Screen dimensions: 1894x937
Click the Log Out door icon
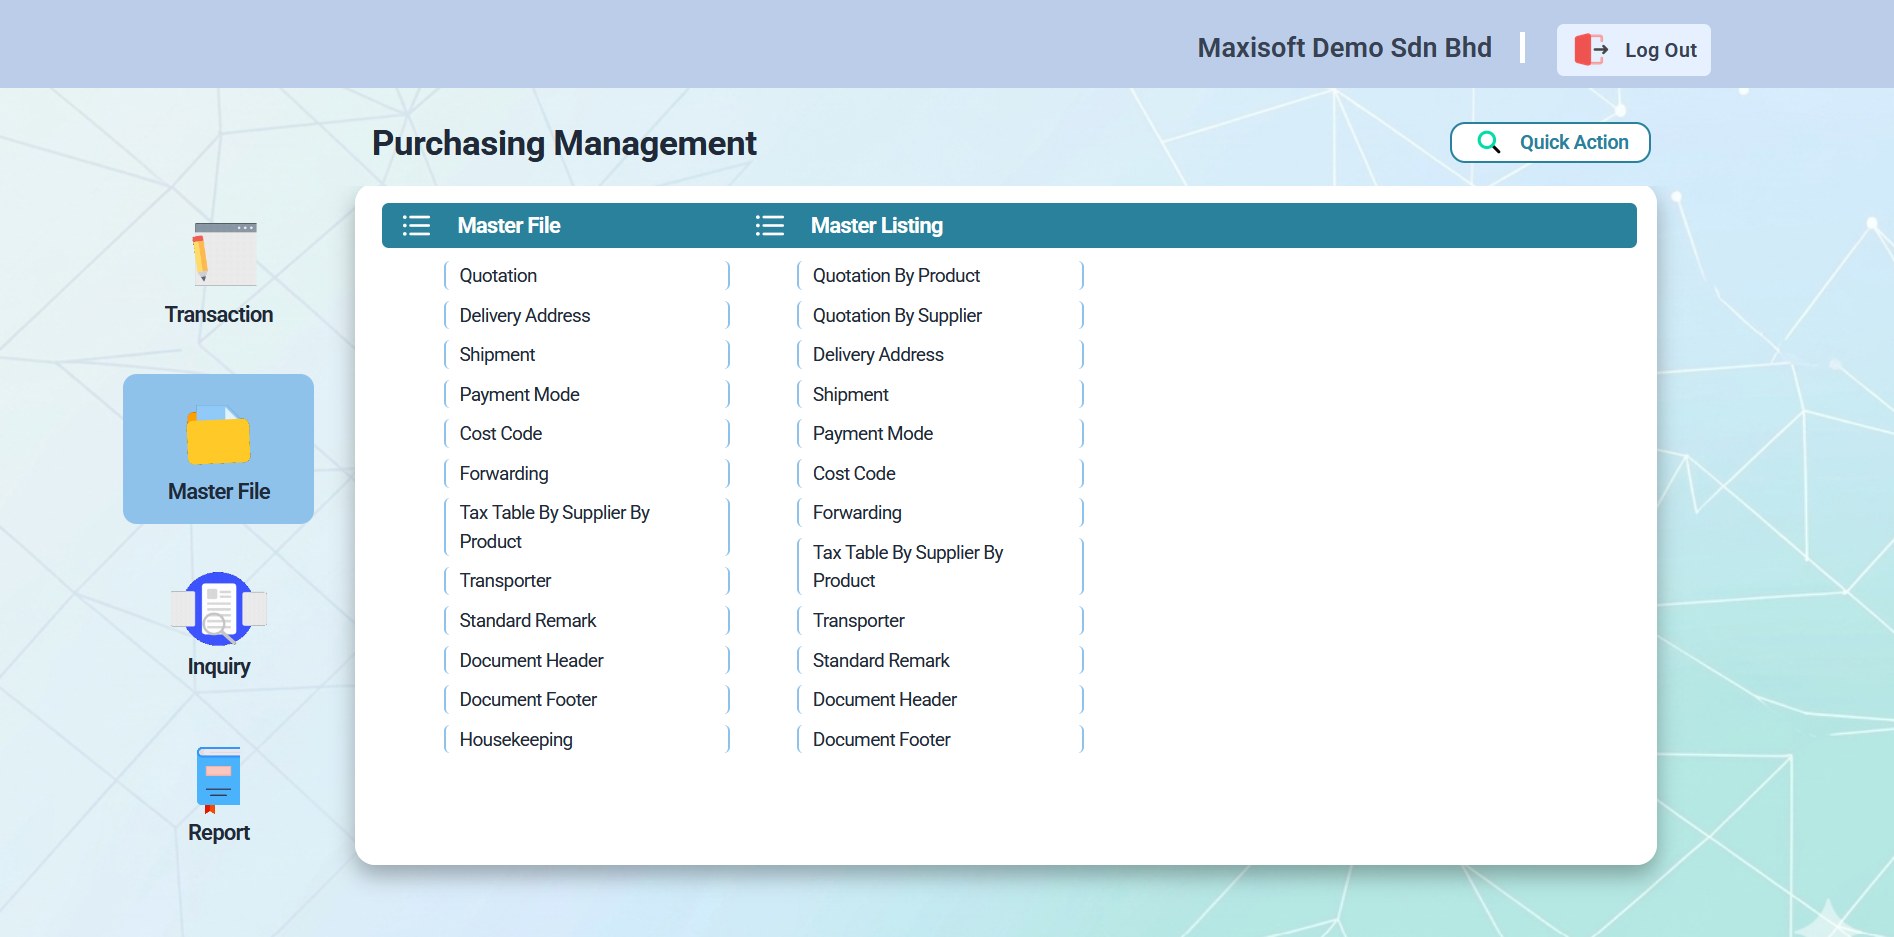[1591, 49]
